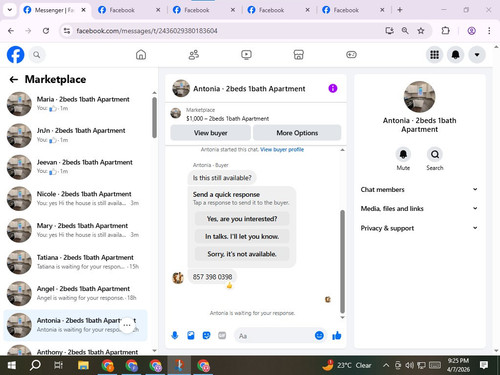Open the three-dot menu on Antonia's chat row

click(127, 325)
